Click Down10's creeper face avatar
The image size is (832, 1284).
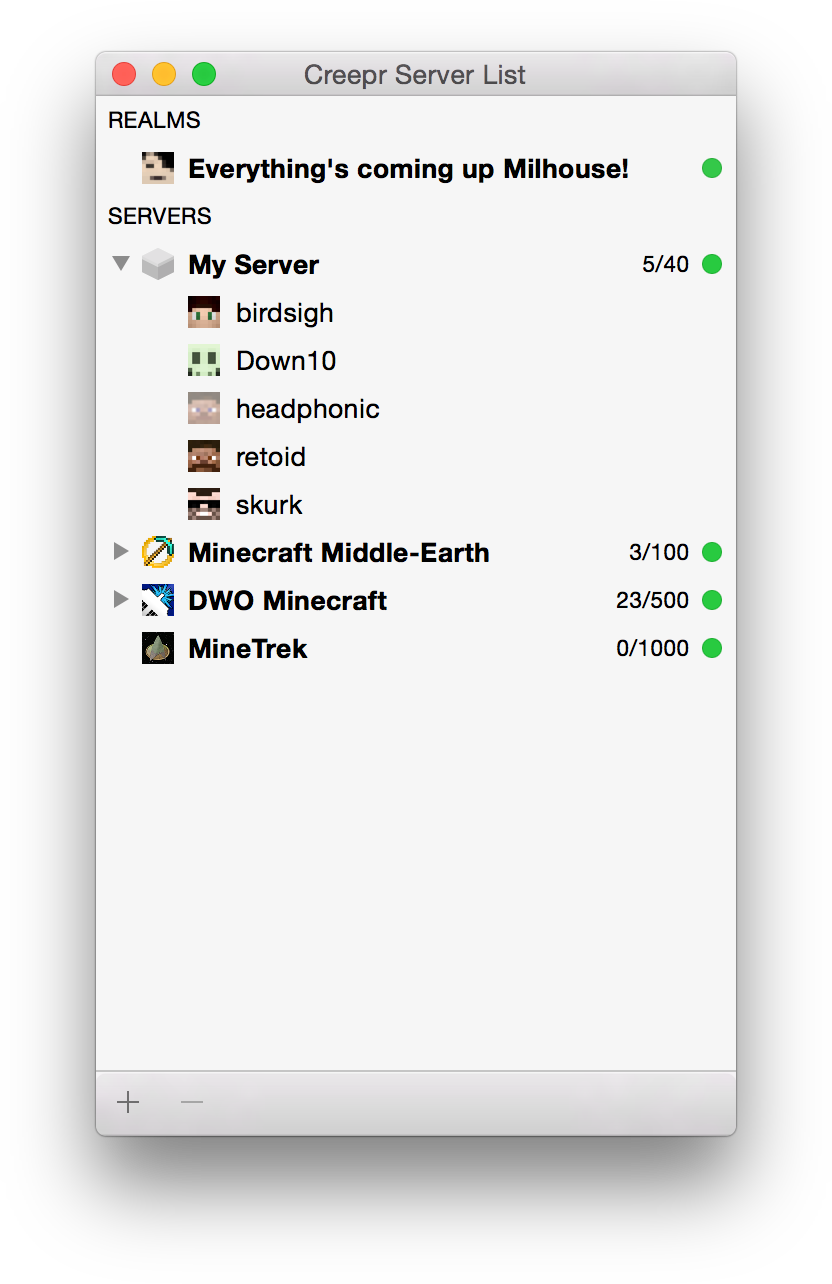click(x=204, y=360)
